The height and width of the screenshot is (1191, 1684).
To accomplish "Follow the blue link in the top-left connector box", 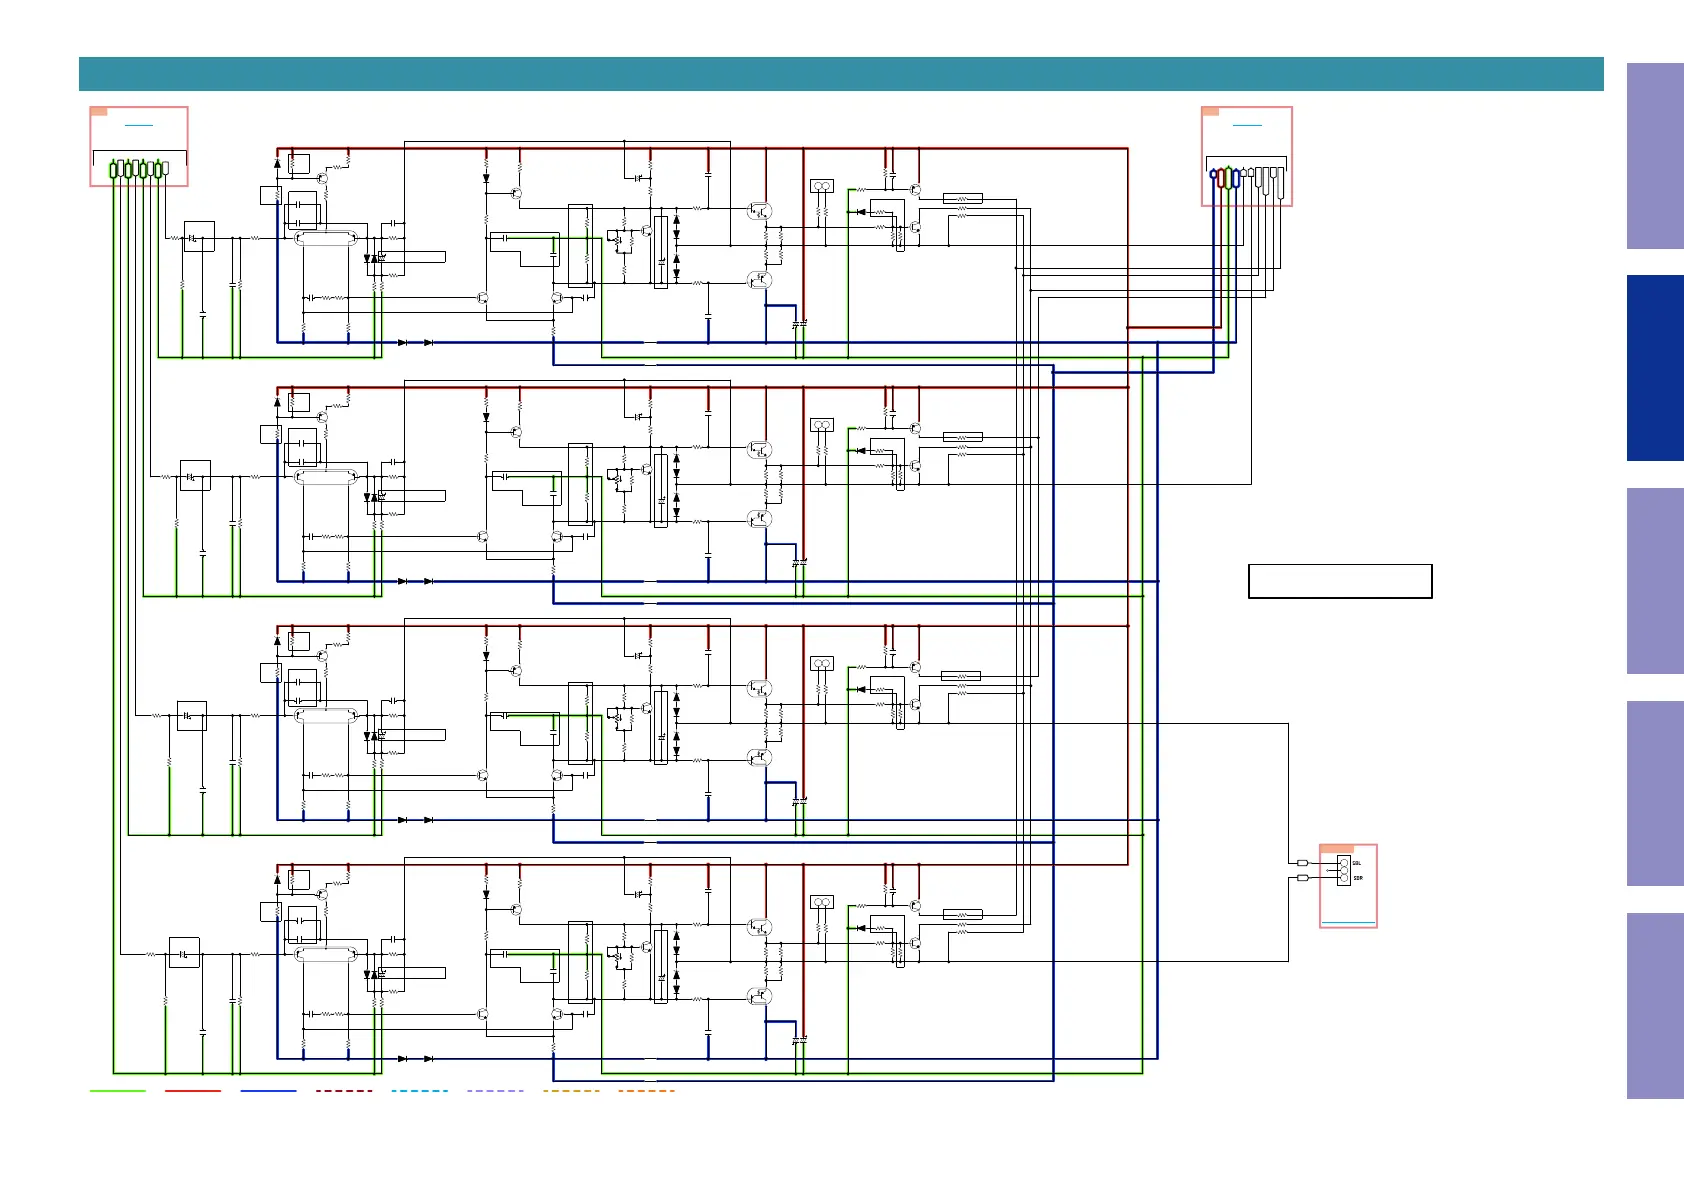I will coord(139,125).
